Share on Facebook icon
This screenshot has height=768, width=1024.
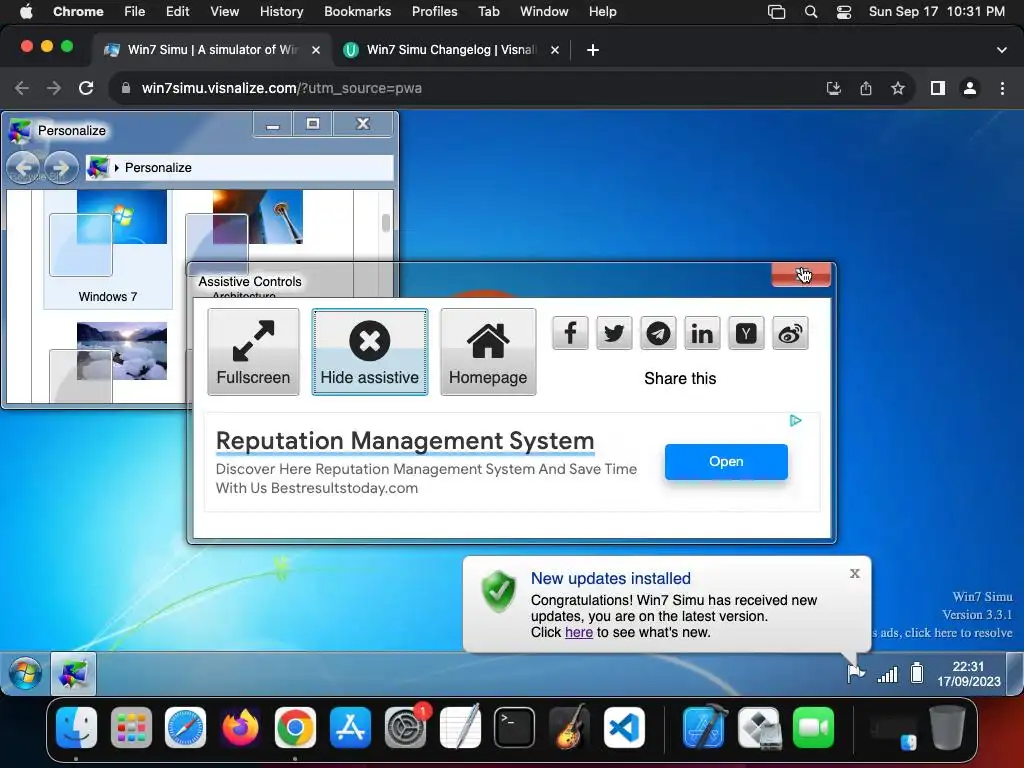click(x=570, y=333)
